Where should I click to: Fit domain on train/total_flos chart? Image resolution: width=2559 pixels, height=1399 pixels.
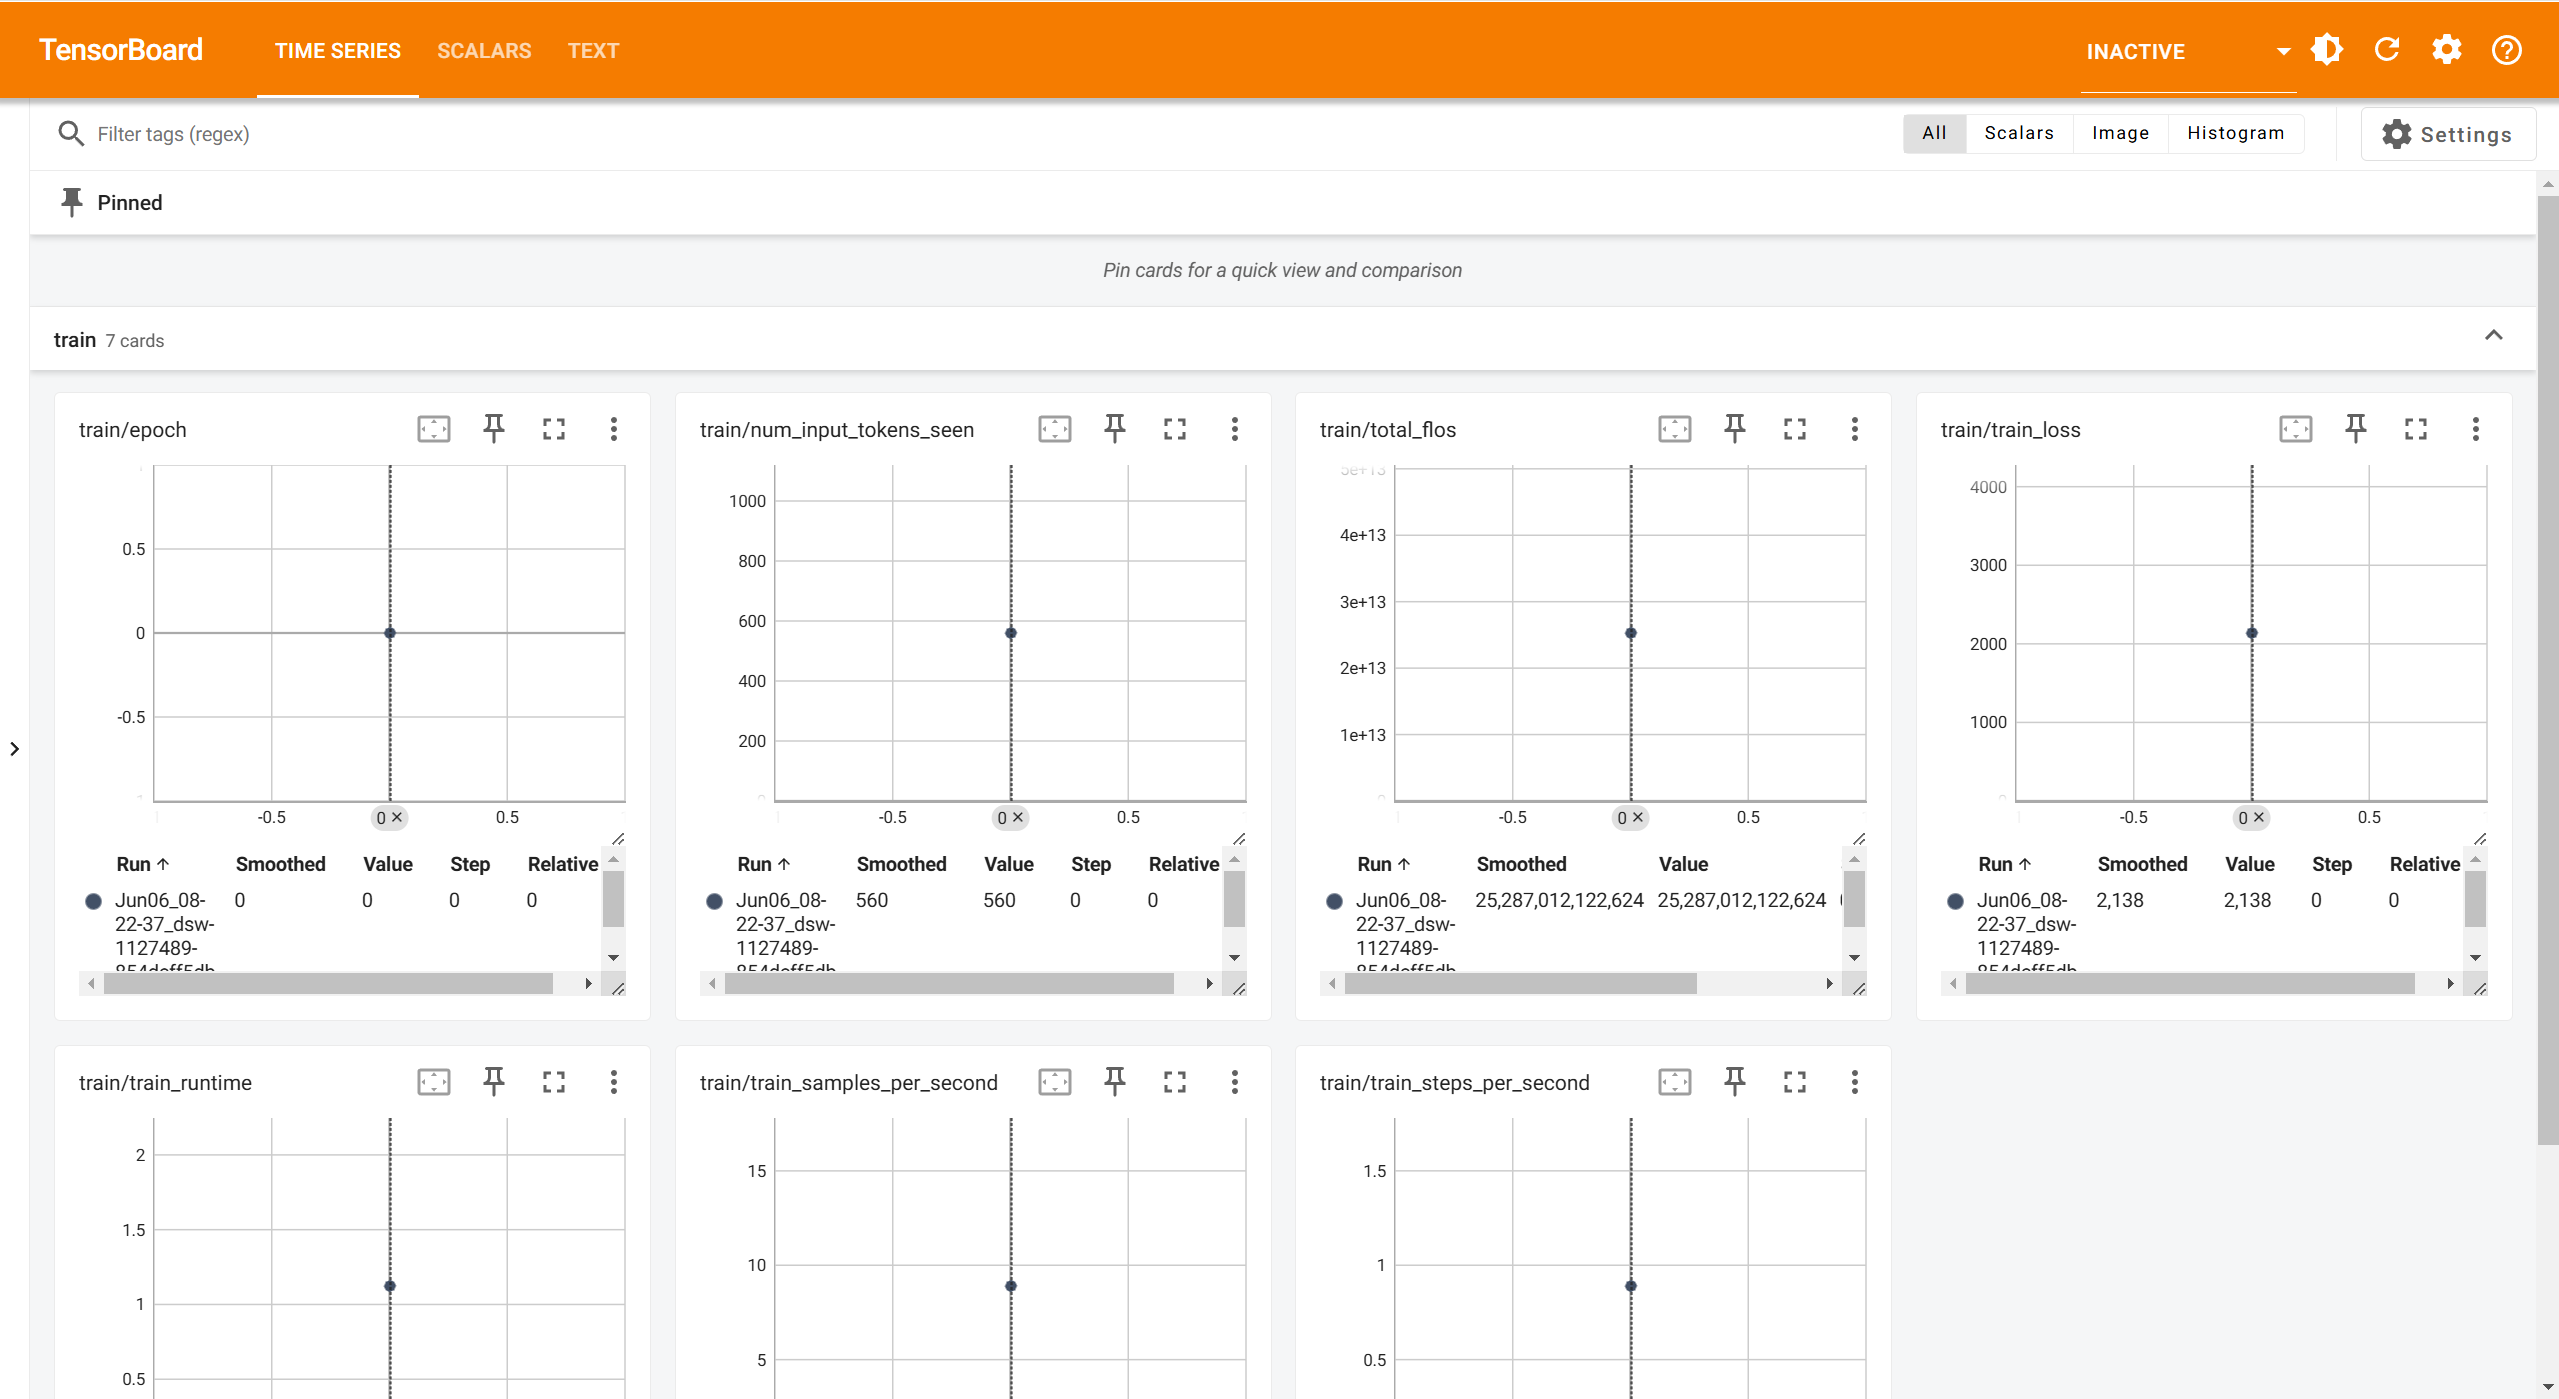tap(1675, 429)
